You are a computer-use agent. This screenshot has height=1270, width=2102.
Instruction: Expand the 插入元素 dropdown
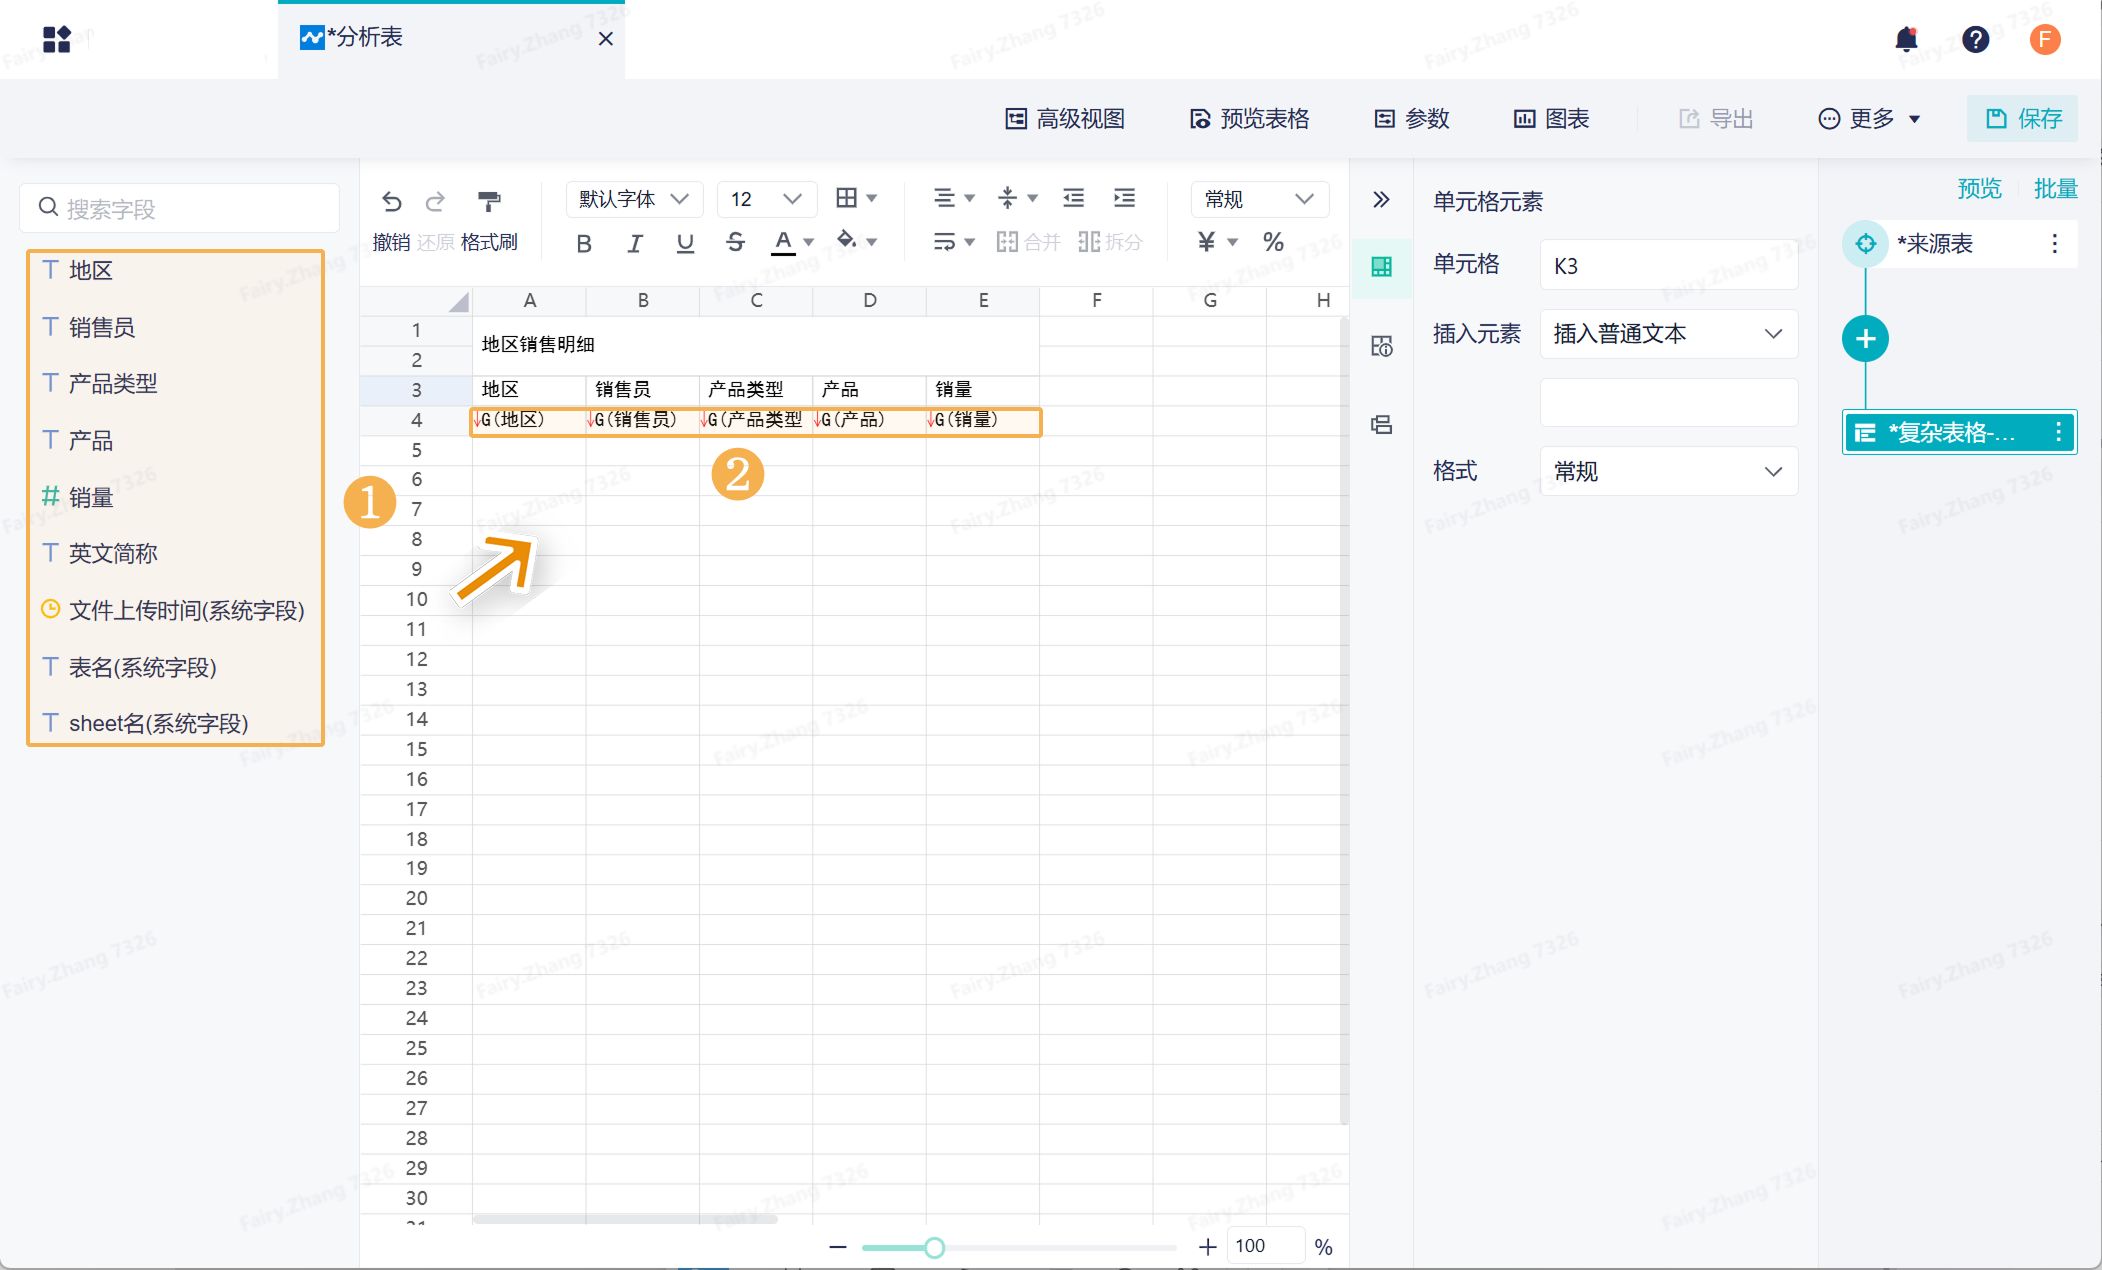(1668, 334)
